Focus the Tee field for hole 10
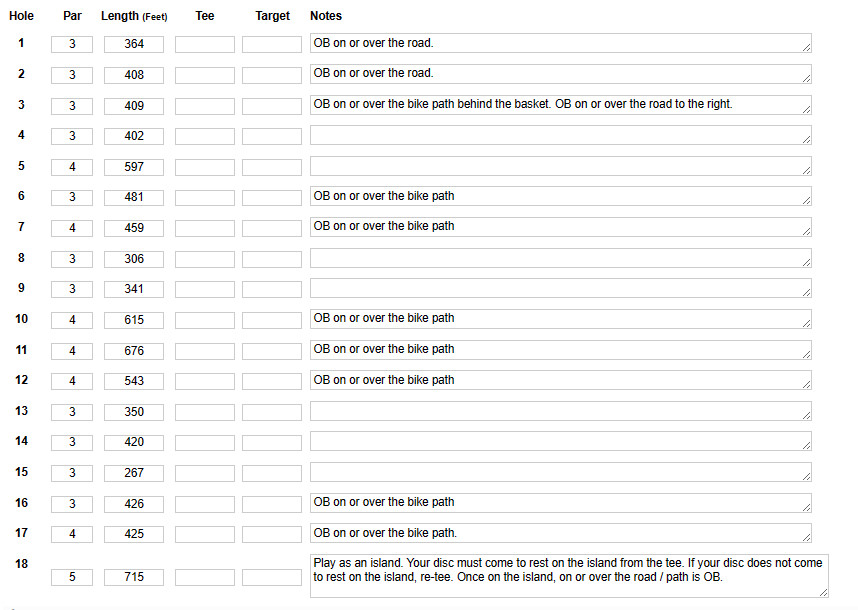The height and width of the screenshot is (610, 858). [x=205, y=320]
